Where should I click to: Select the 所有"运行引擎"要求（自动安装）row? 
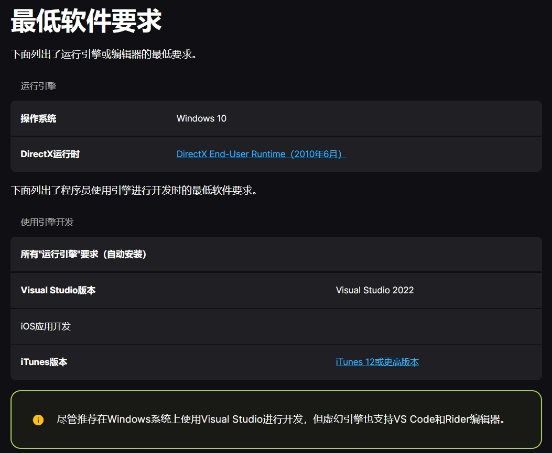[276, 254]
